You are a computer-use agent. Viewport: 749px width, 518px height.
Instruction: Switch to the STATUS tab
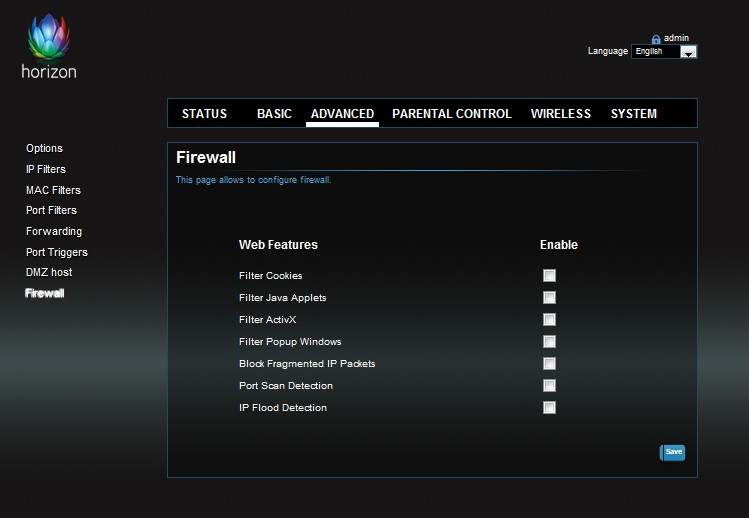click(x=204, y=114)
